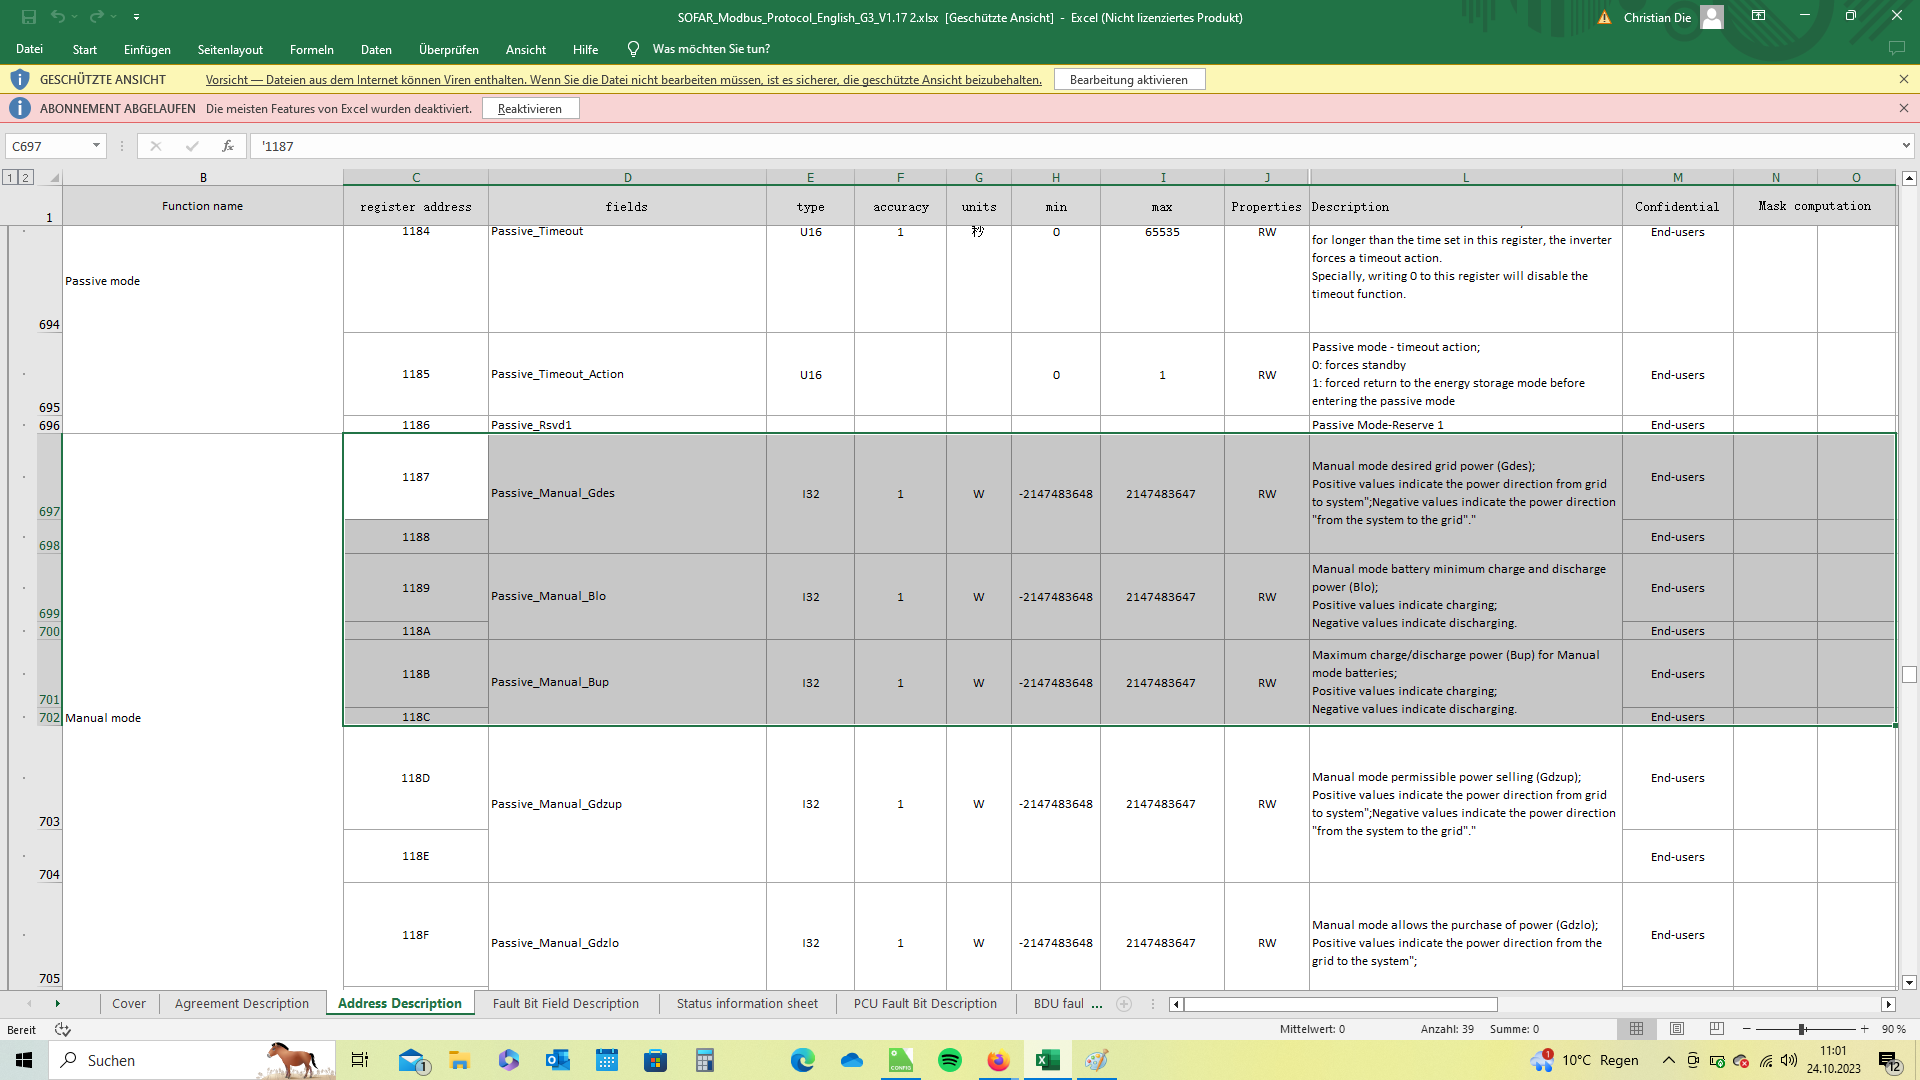The height and width of the screenshot is (1080, 1920).
Task: Open Spotify from the taskbar
Action: pyautogui.click(x=950, y=1060)
